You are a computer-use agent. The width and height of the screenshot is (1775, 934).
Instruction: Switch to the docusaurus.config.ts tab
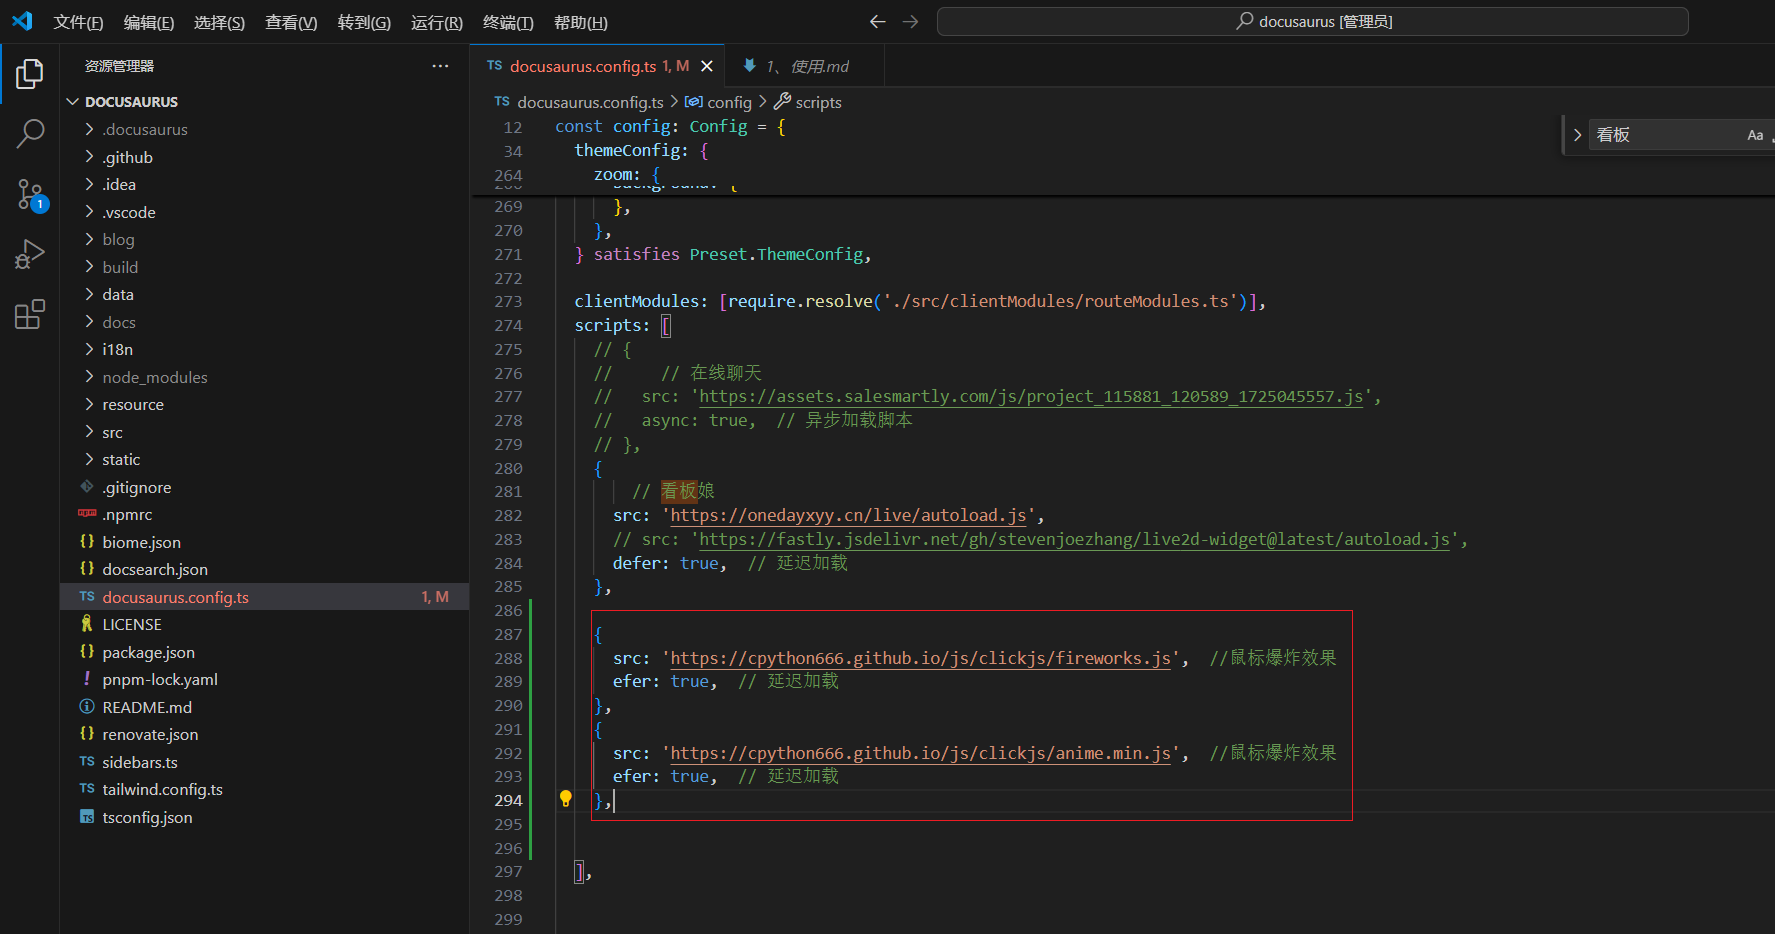[583, 66]
